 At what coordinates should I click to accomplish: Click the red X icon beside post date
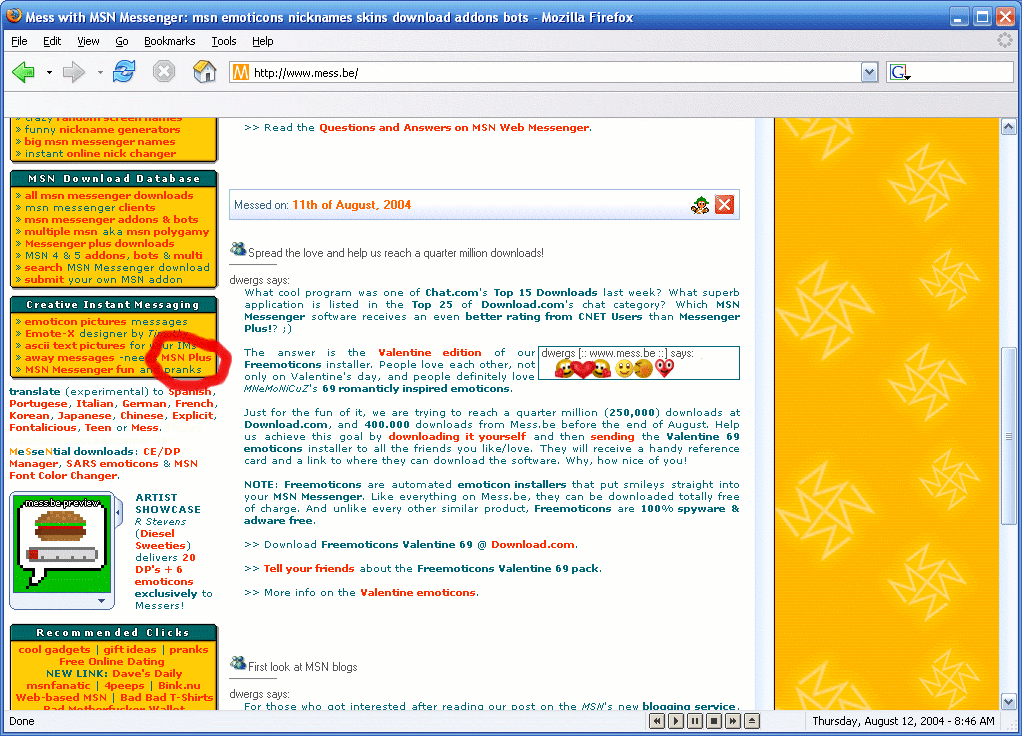tap(724, 205)
